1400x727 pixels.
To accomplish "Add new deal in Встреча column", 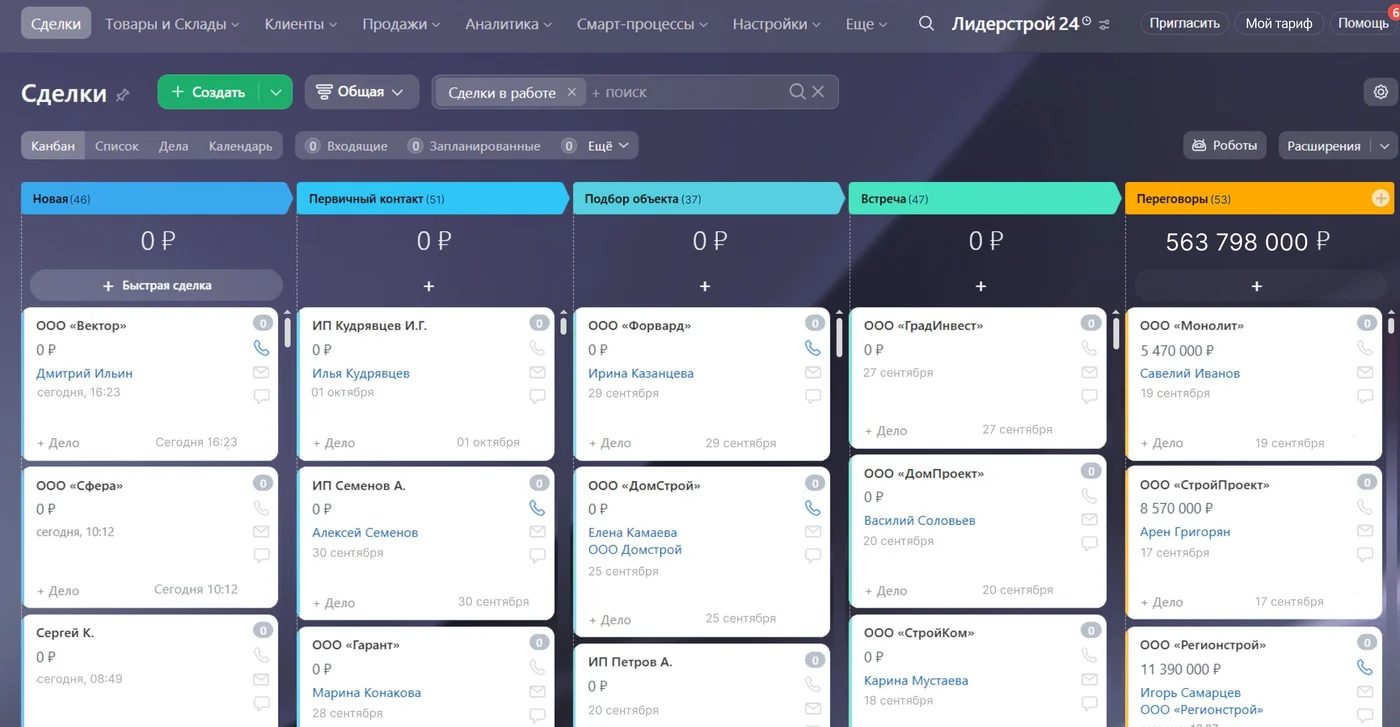I will (981, 286).
